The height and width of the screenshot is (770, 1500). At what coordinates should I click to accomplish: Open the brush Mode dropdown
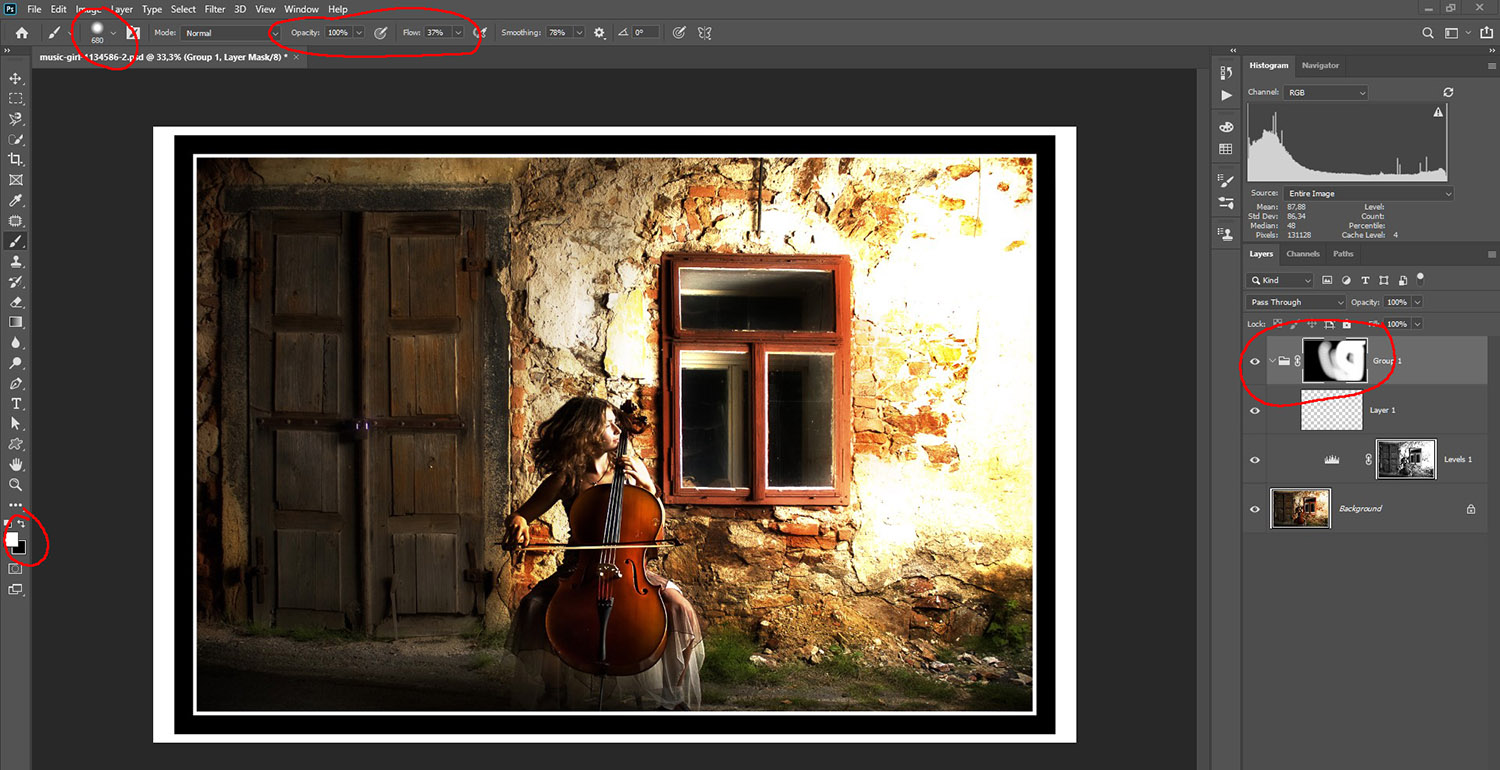click(x=231, y=33)
